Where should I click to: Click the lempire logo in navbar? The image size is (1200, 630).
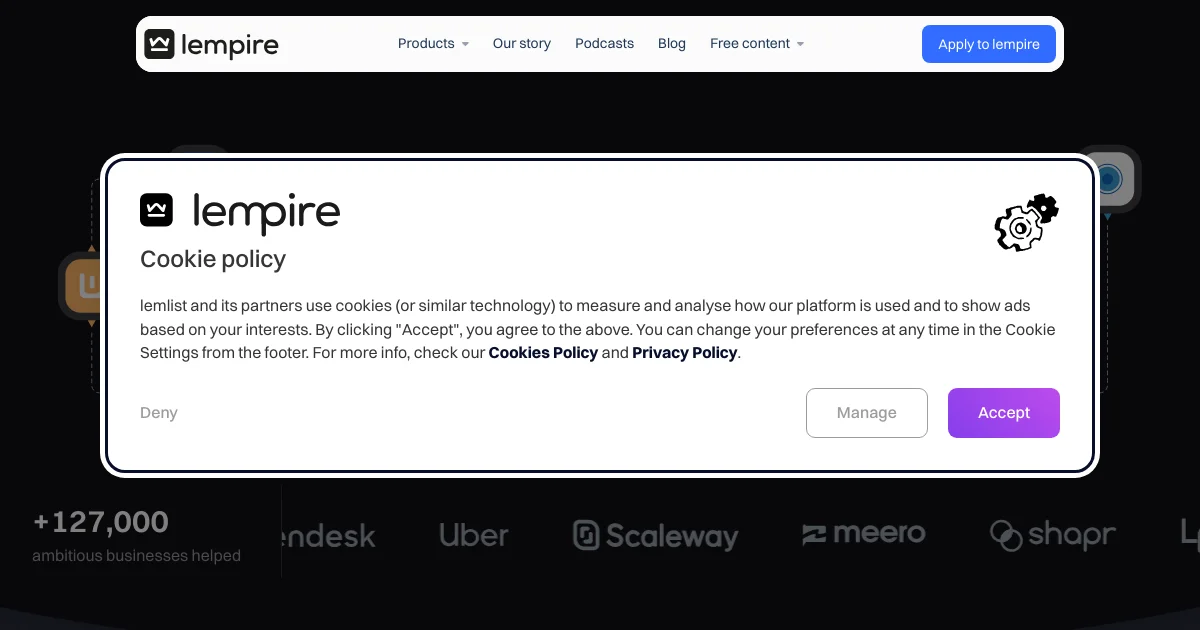[211, 44]
